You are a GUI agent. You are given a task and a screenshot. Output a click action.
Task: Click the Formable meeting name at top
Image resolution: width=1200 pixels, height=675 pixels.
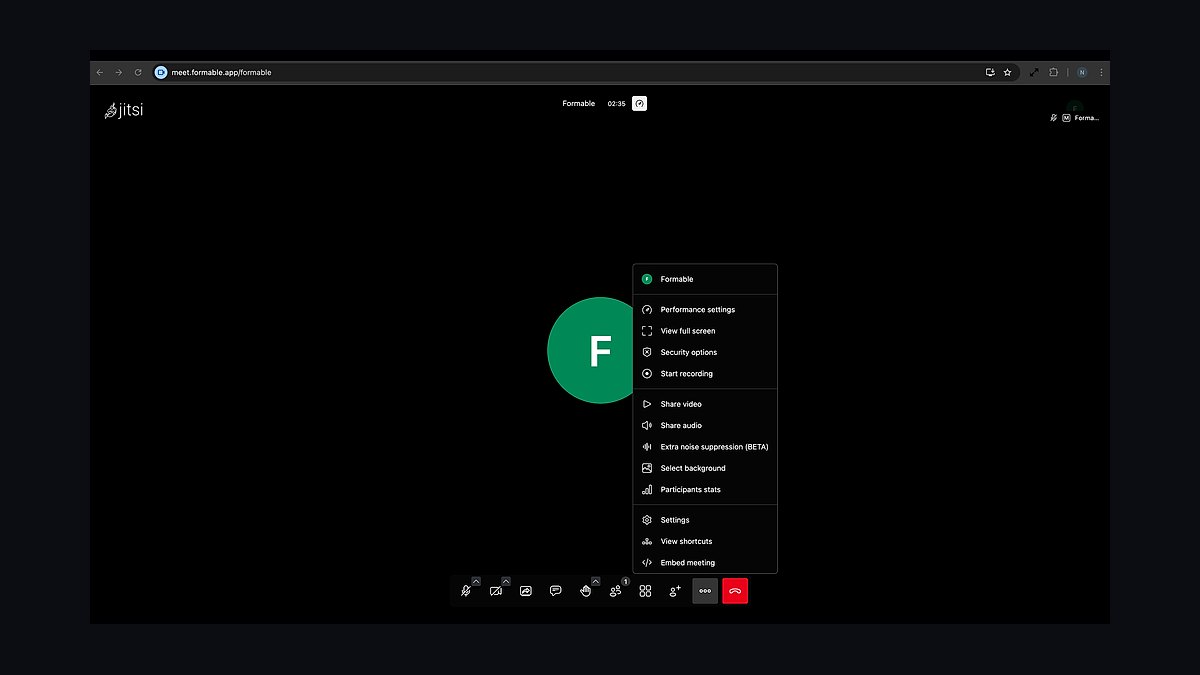click(578, 104)
